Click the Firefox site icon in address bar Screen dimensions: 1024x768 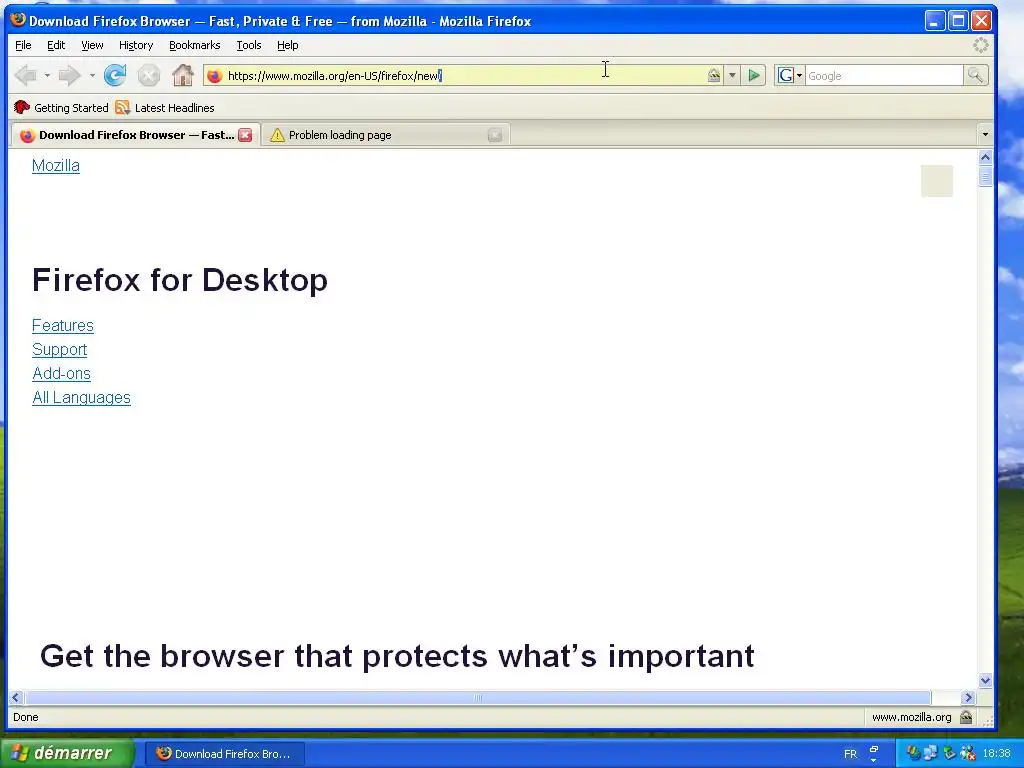tap(214, 76)
